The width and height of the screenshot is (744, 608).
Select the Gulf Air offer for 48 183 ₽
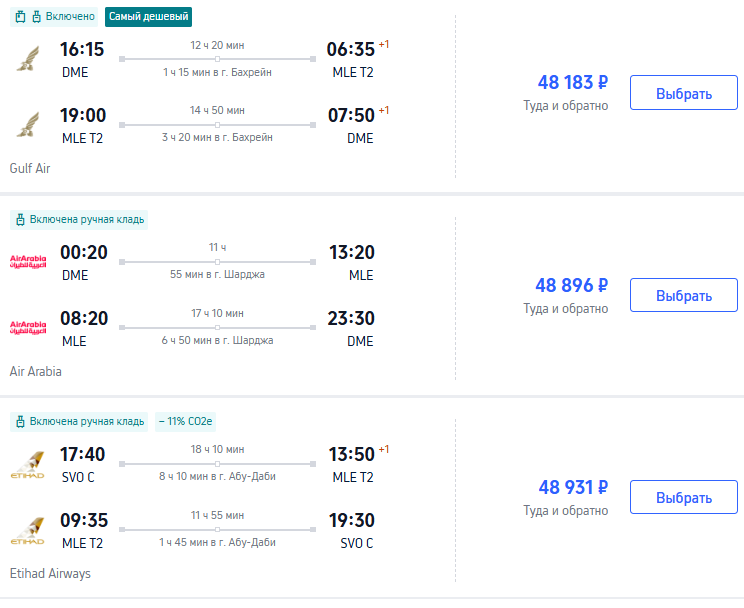683,94
